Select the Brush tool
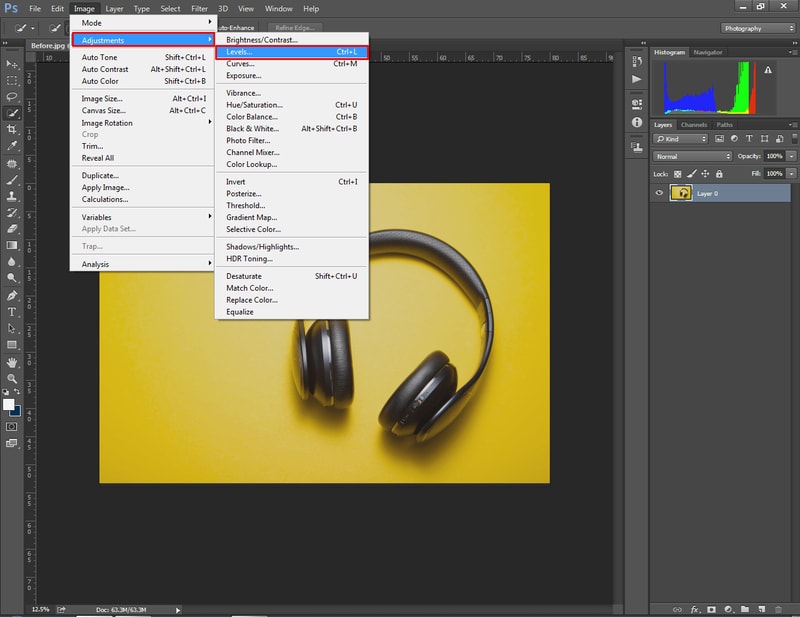Screen dimensions: 800x617 [x=11, y=180]
